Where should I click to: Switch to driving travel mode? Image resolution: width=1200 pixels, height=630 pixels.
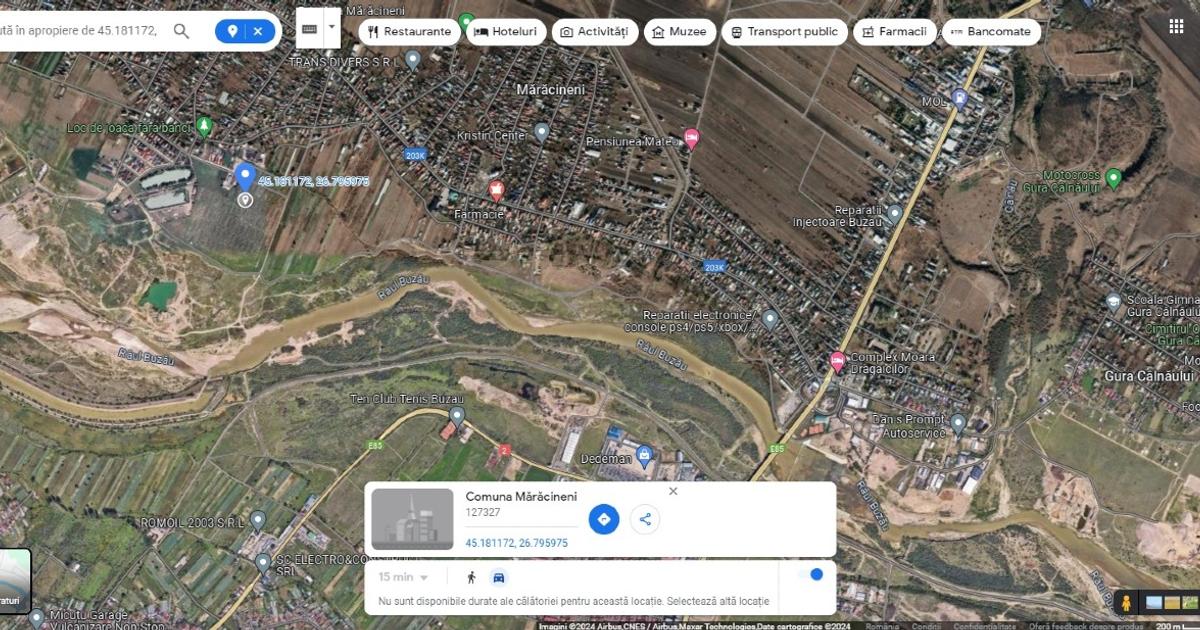click(499, 575)
